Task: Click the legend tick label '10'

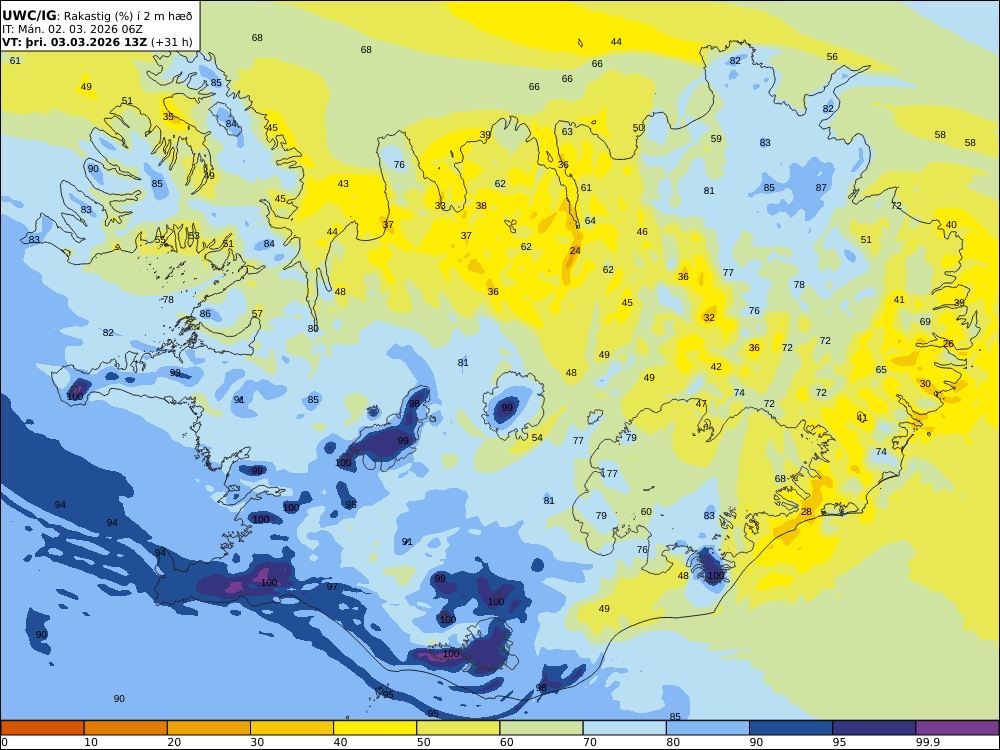Action: [x=91, y=742]
